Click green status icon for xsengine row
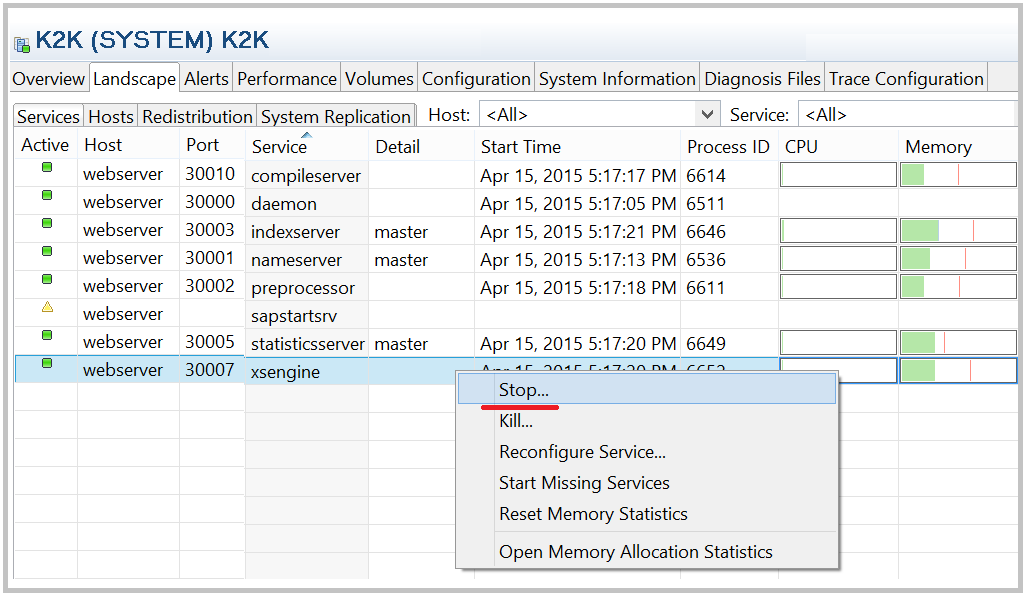The width and height of the screenshot is (1024, 596). (47, 364)
